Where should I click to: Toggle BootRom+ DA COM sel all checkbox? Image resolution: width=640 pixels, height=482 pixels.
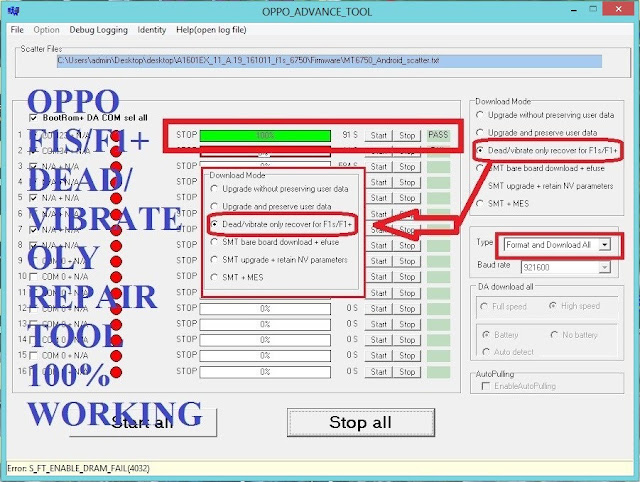(x=33, y=118)
